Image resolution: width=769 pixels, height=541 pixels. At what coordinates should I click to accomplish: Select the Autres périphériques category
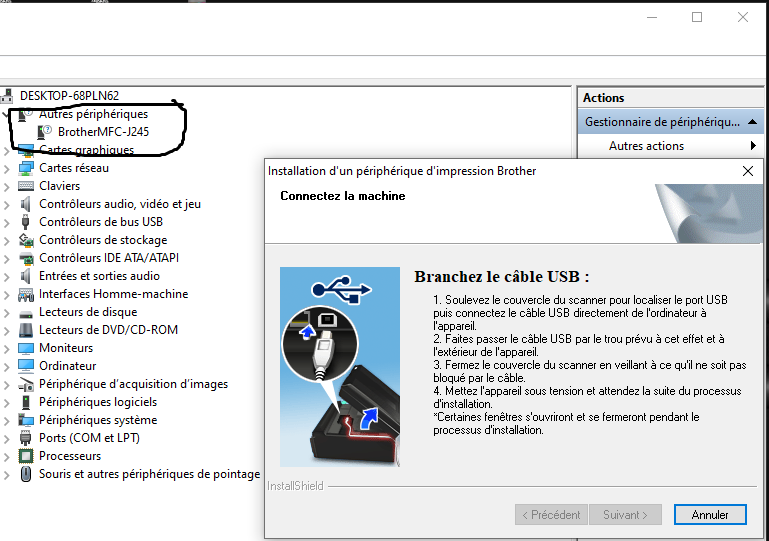pos(94,114)
